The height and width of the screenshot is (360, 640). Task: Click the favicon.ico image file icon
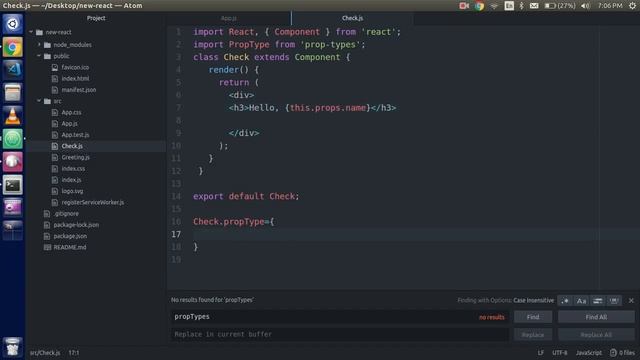pyautogui.click(x=55, y=67)
